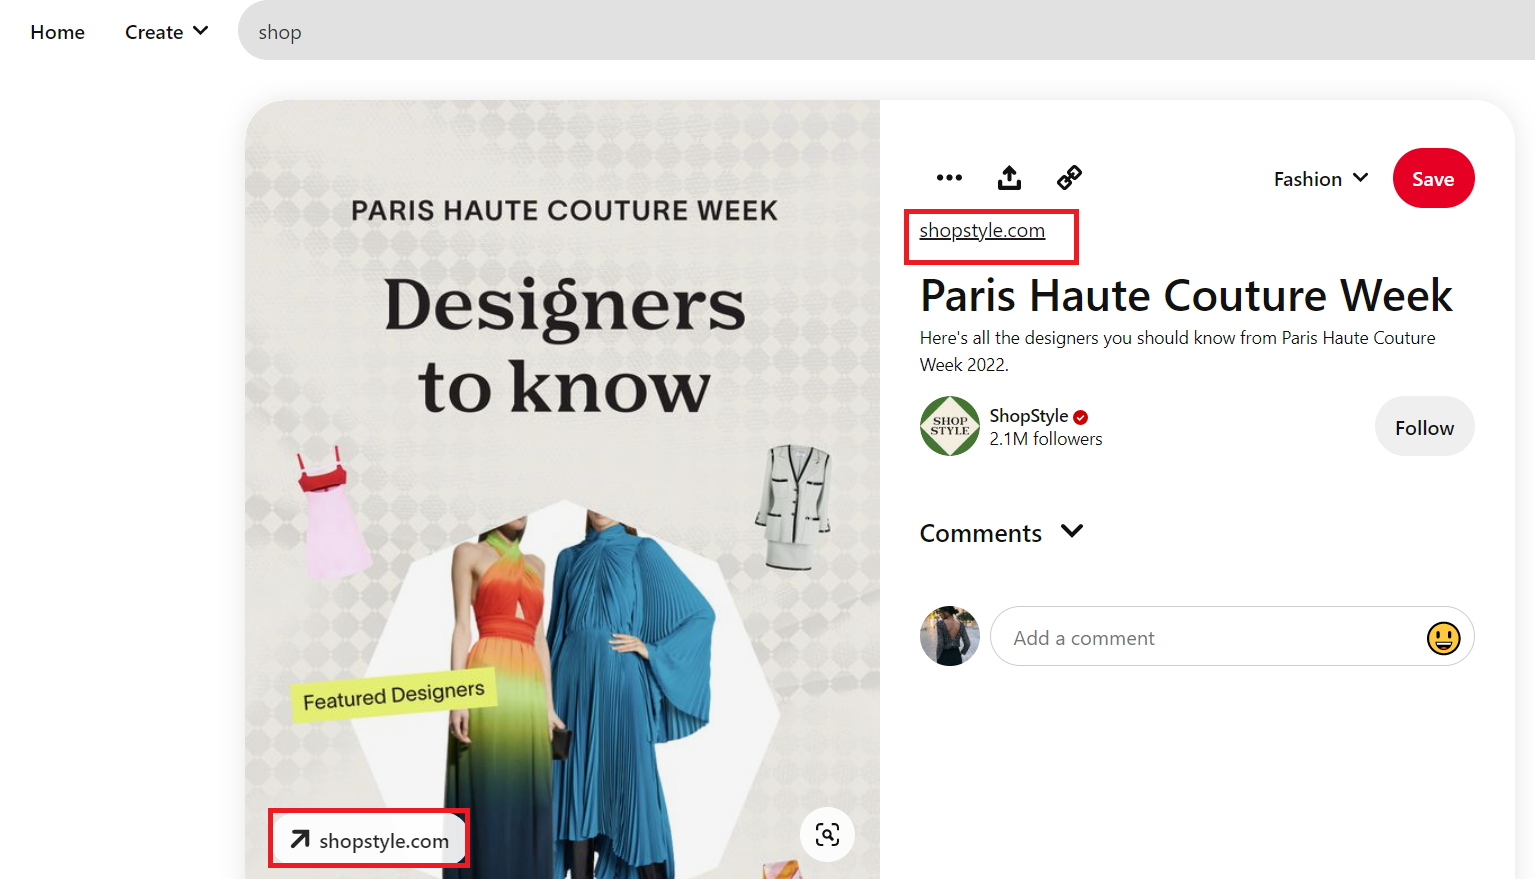This screenshot has height=879, width=1535.
Task: Open the ShopStyle profile name link
Action: [1028, 416]
